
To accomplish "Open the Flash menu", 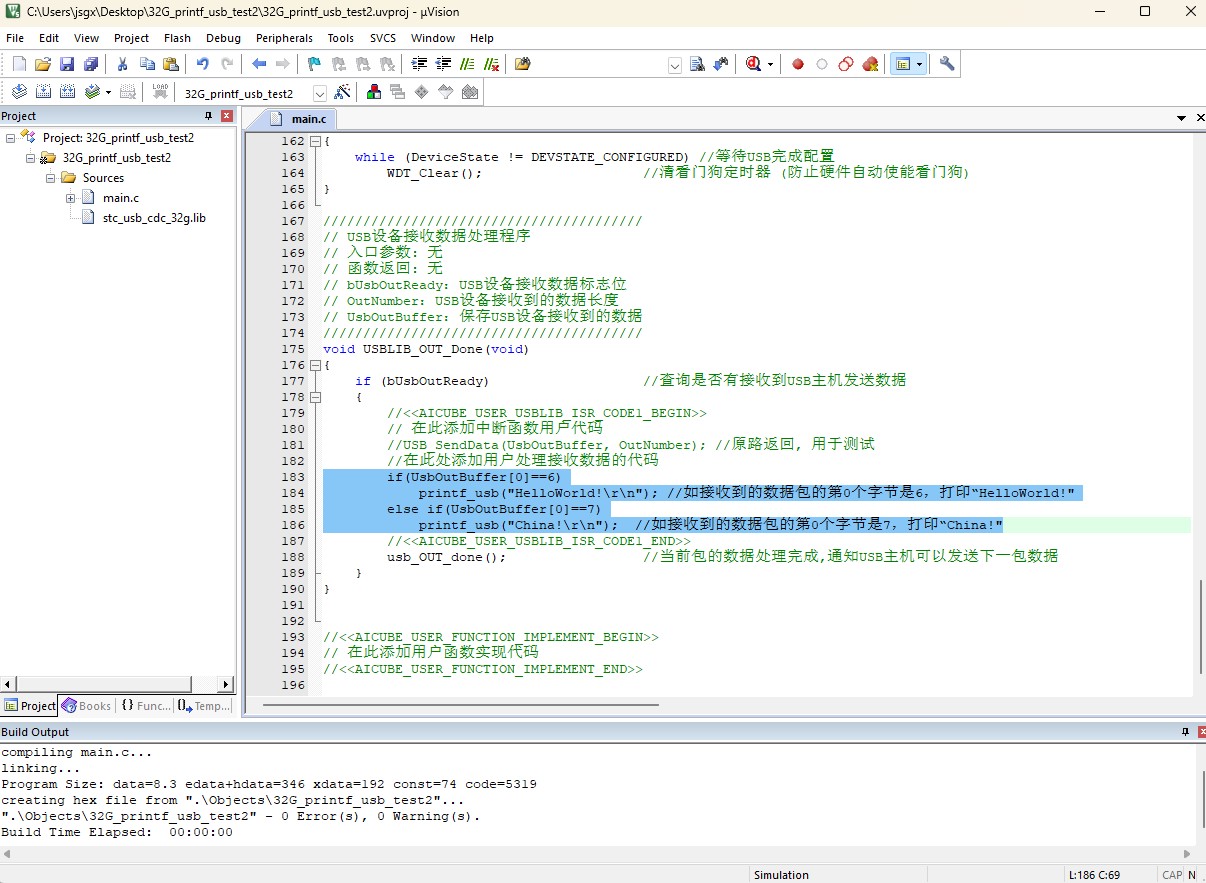I will 177,38.
